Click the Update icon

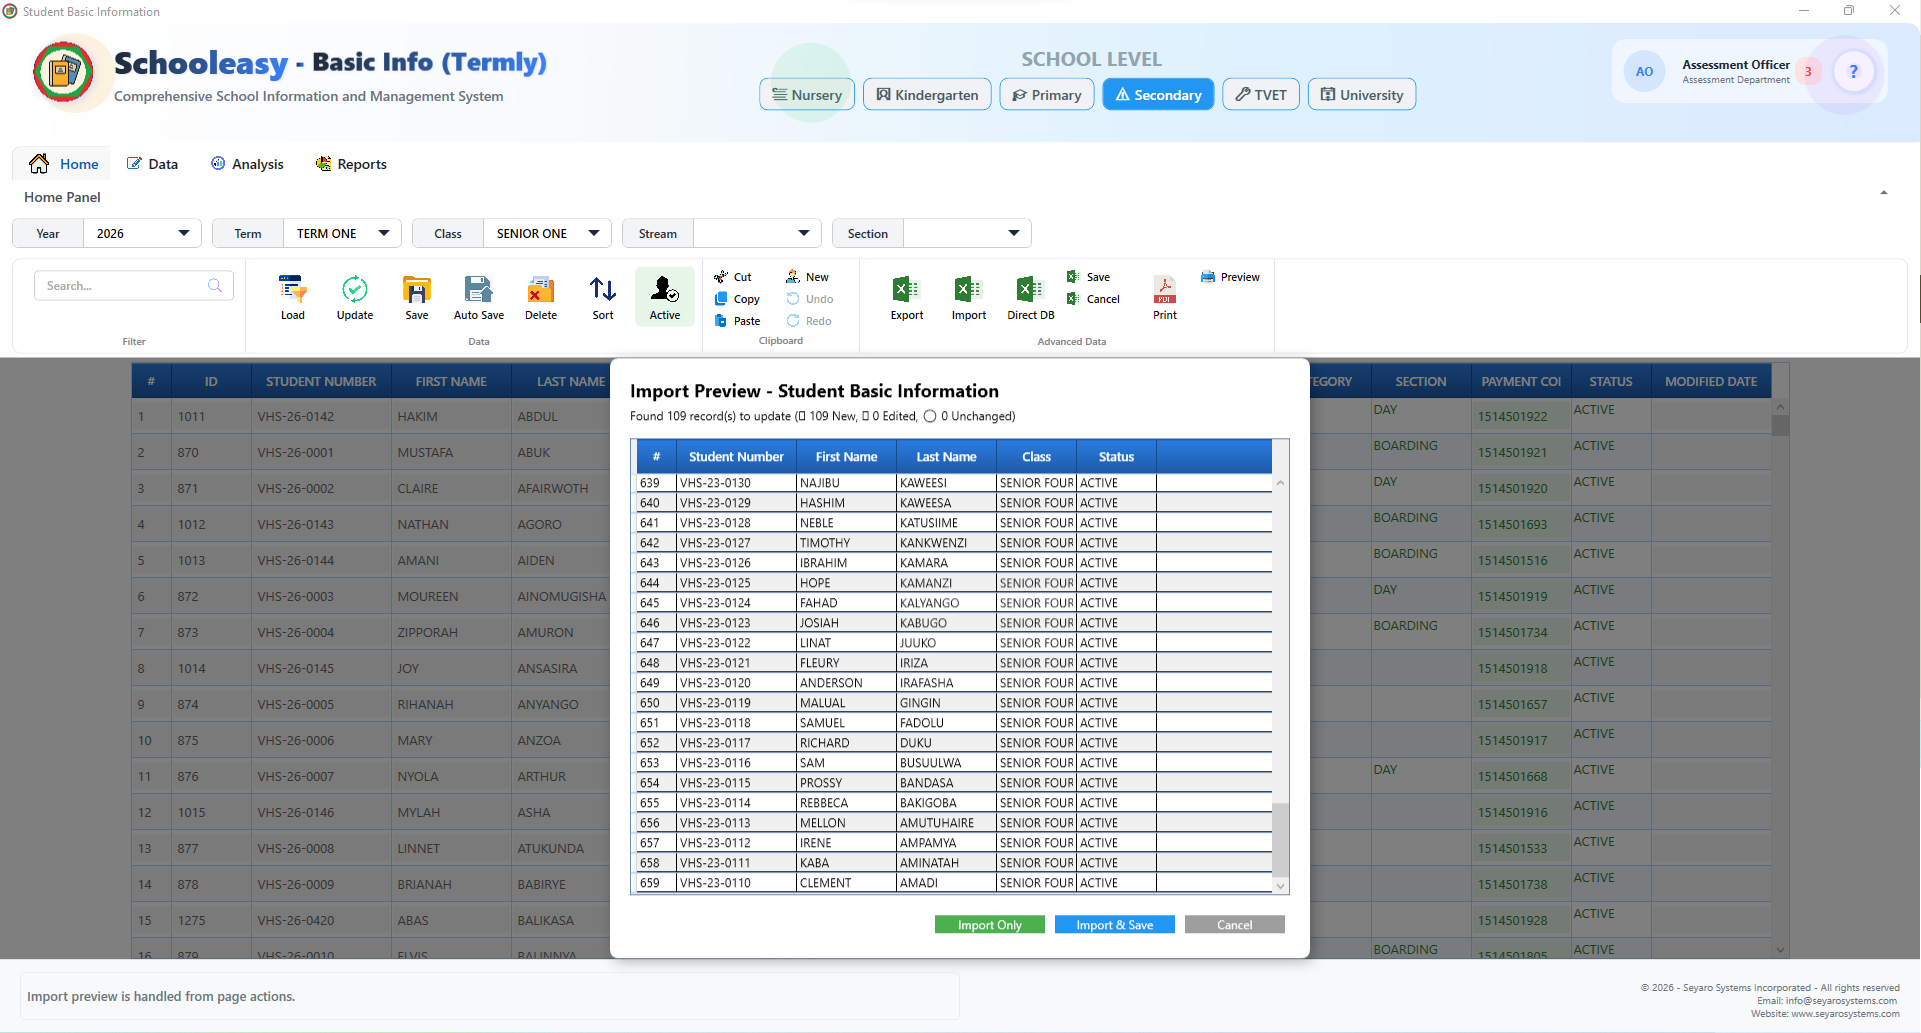click(x=354, y=297)
